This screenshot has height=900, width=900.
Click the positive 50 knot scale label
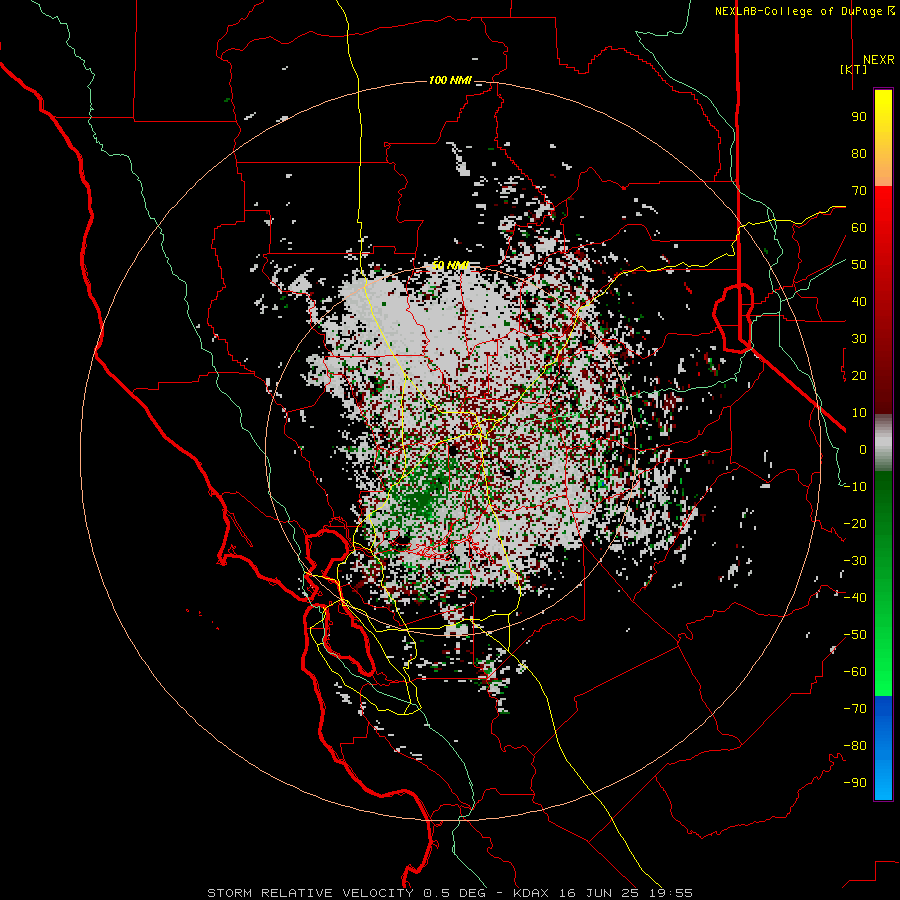pyautogui.click(x=859, y=265)
